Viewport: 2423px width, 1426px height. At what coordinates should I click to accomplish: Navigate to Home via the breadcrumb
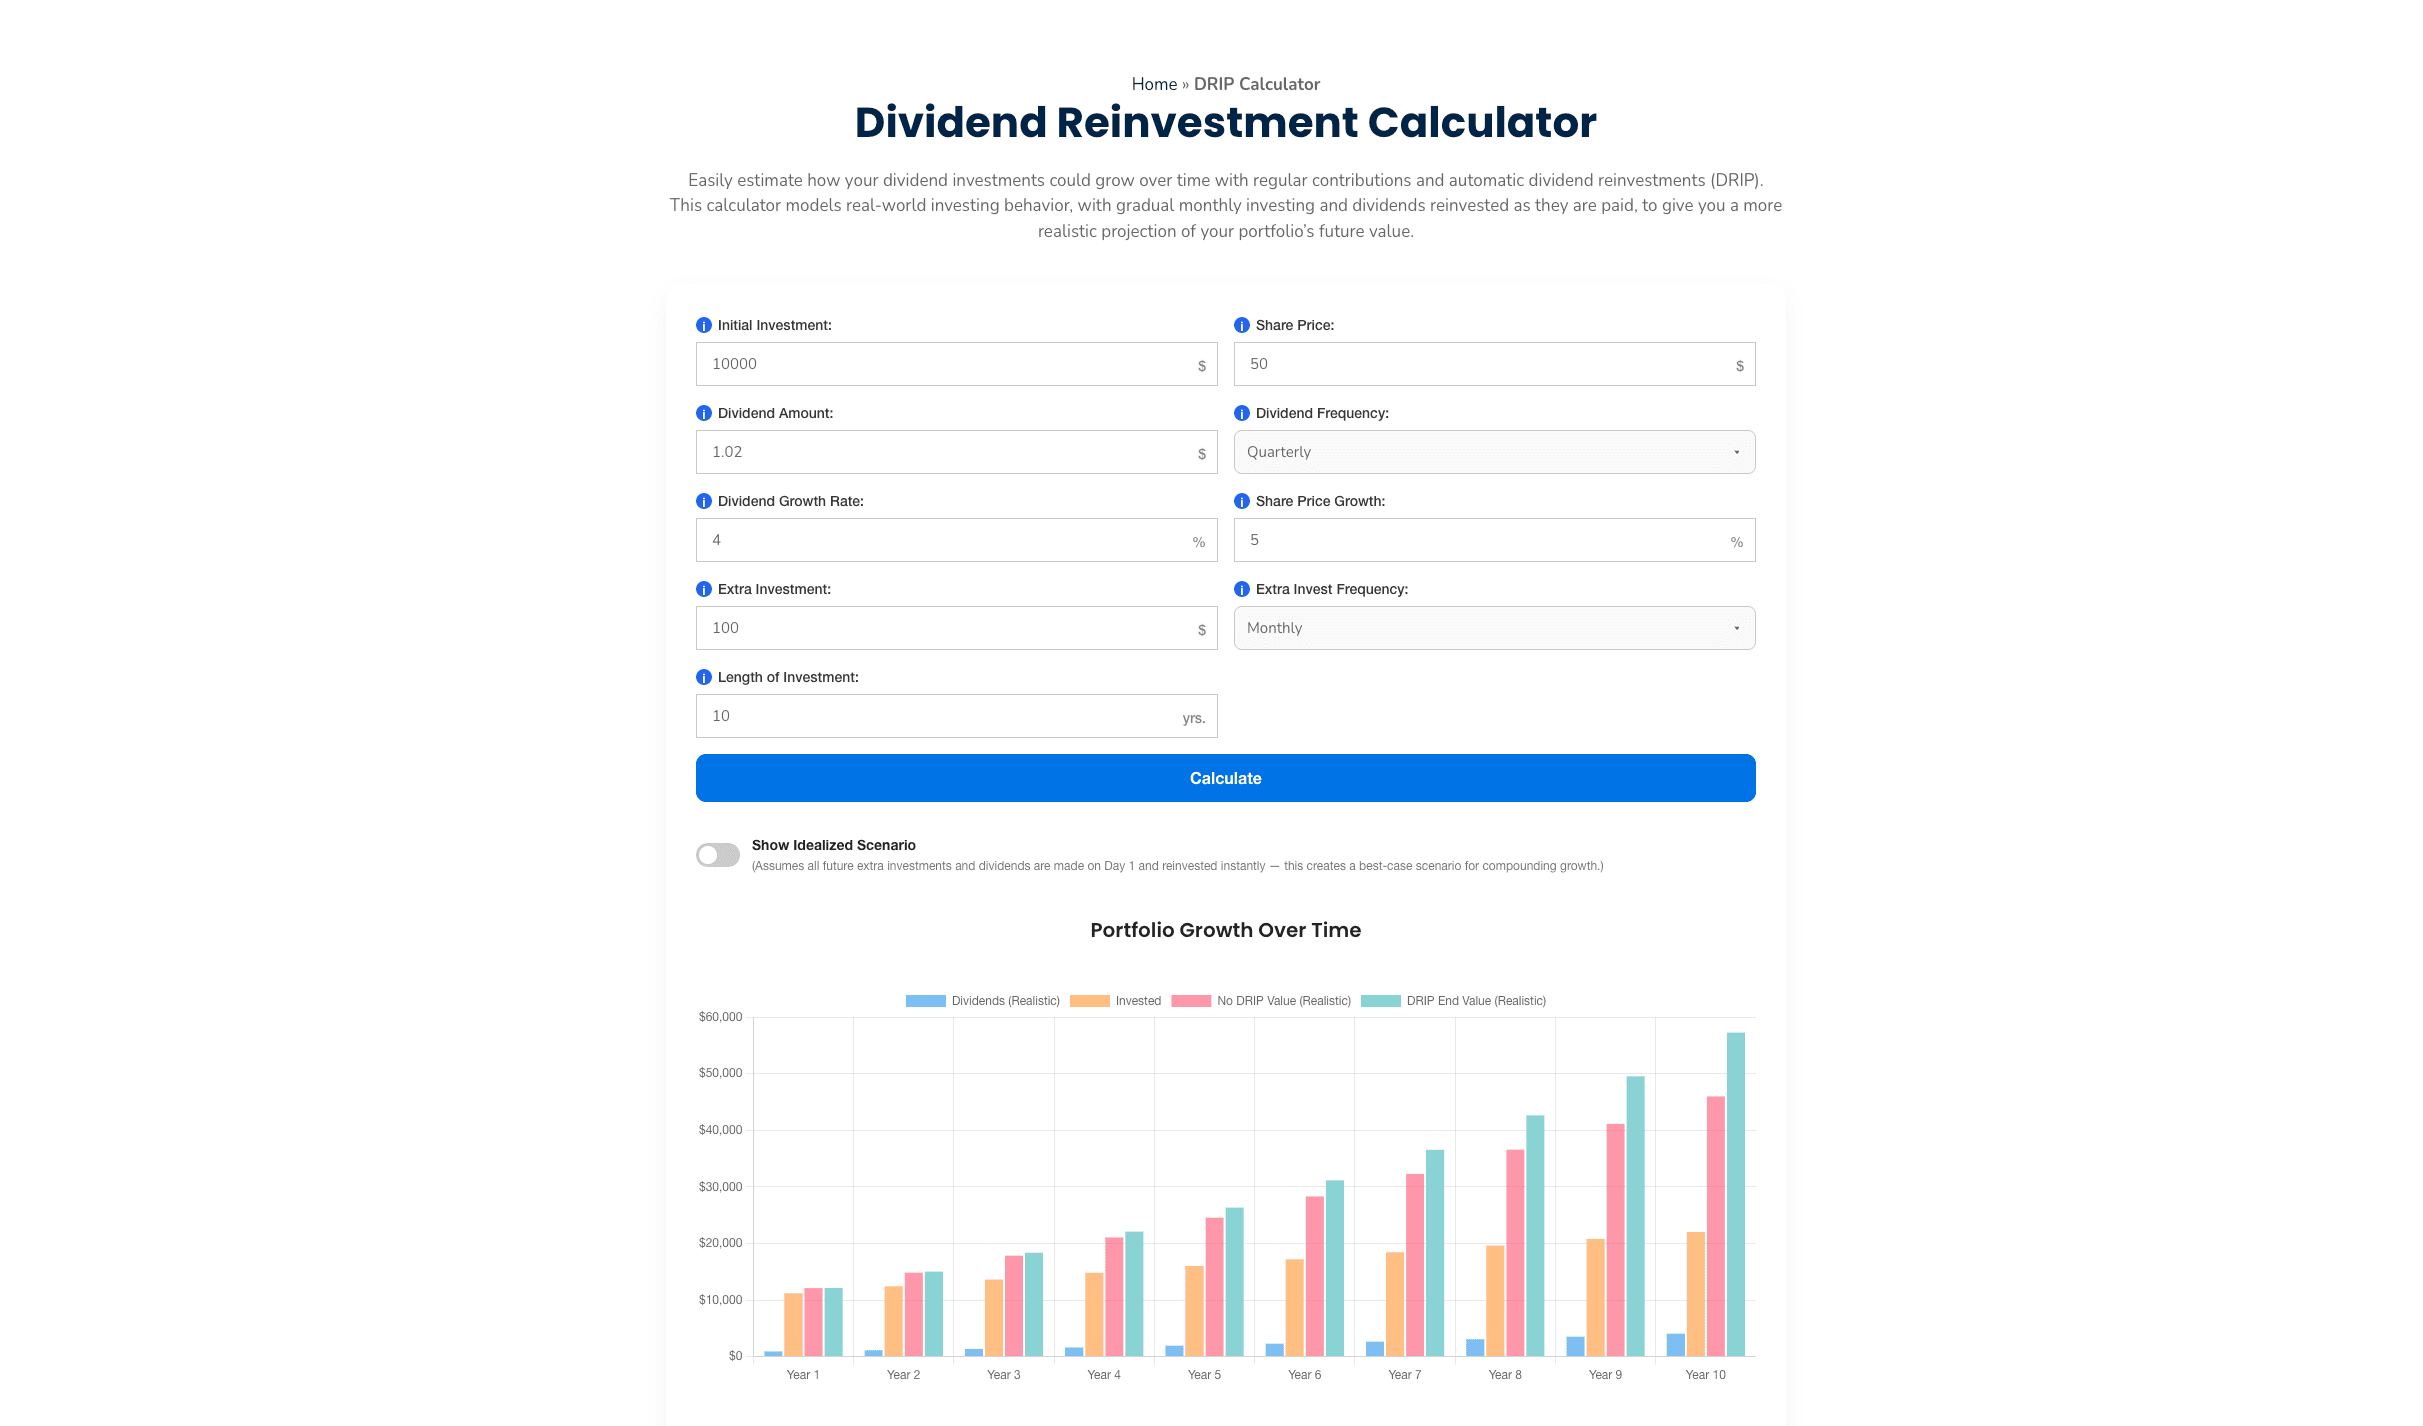click(x=1154, y=84)
